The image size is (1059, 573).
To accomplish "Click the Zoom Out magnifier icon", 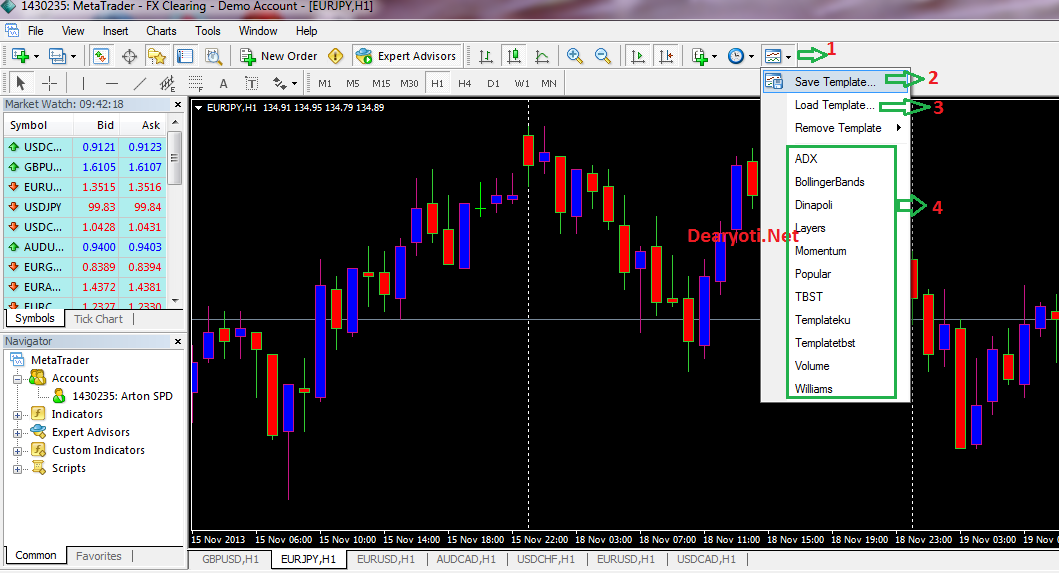I will 602,56.
